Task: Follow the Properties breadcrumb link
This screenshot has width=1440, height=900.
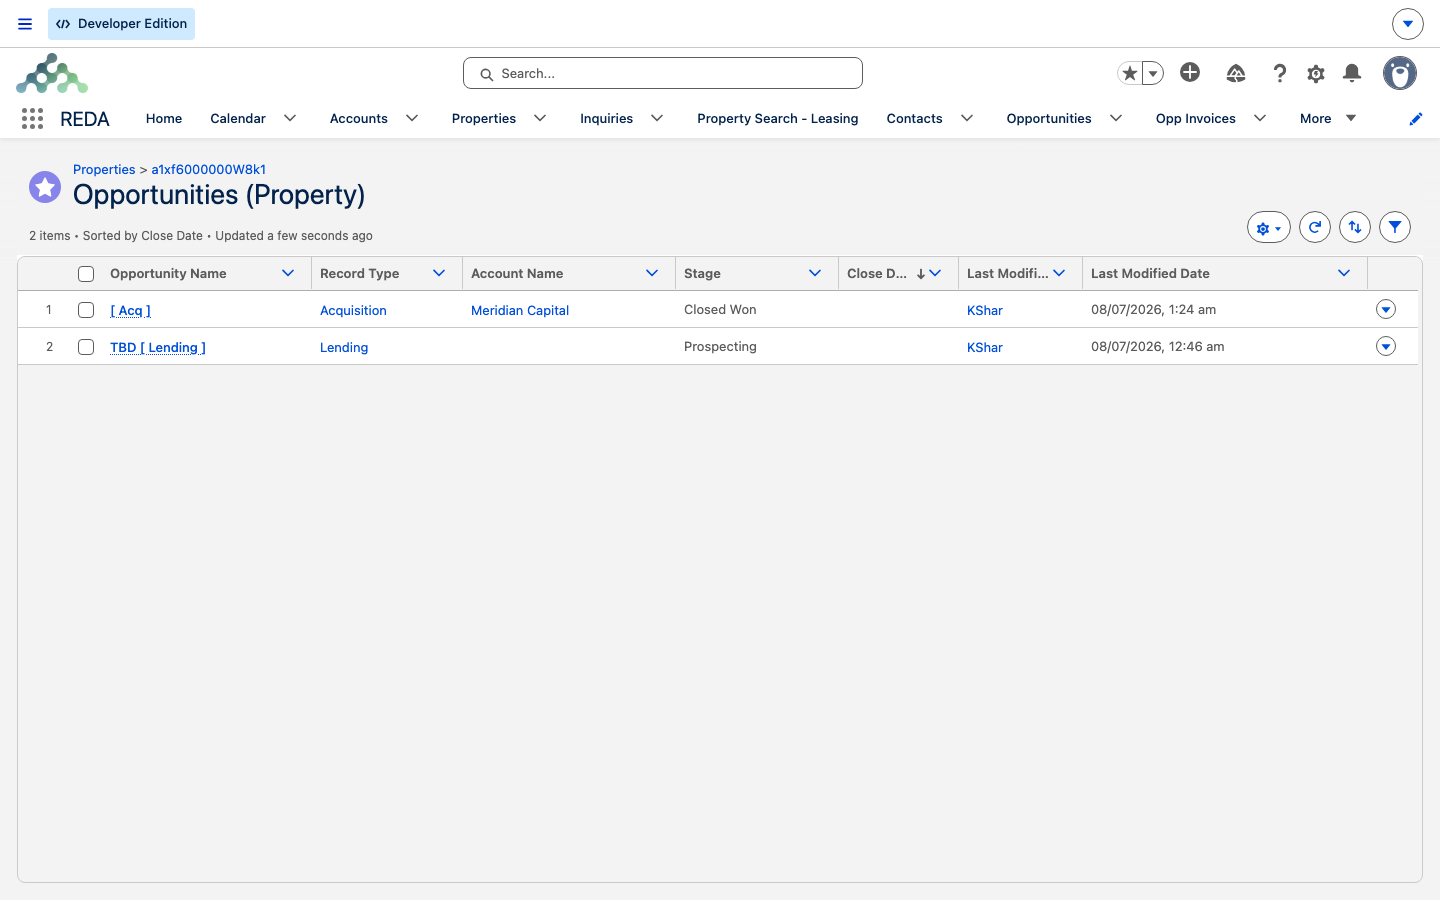Action: tap(104, 169)
